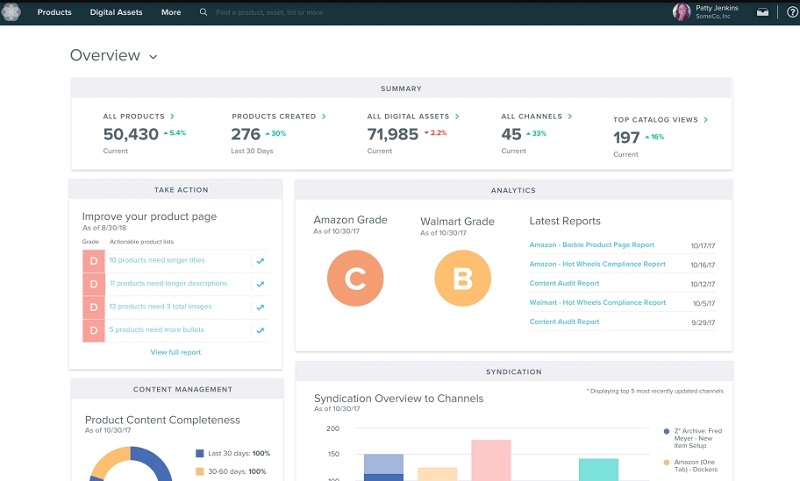Click the search magnifier icon
This screenshot has height=481, width=800.
click(x=203, y=12)
